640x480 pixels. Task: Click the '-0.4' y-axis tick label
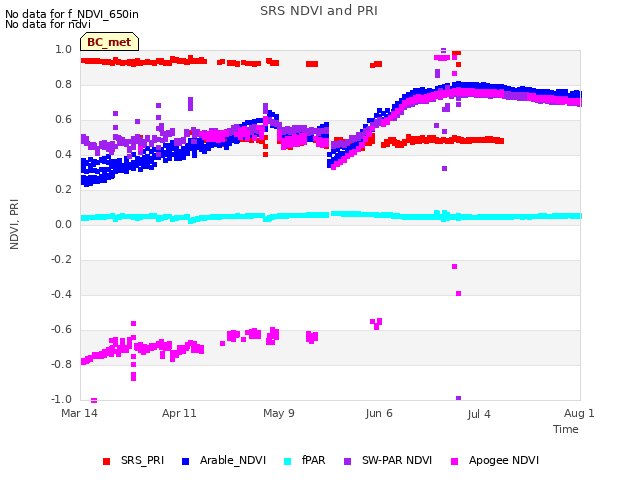point(61,294)
